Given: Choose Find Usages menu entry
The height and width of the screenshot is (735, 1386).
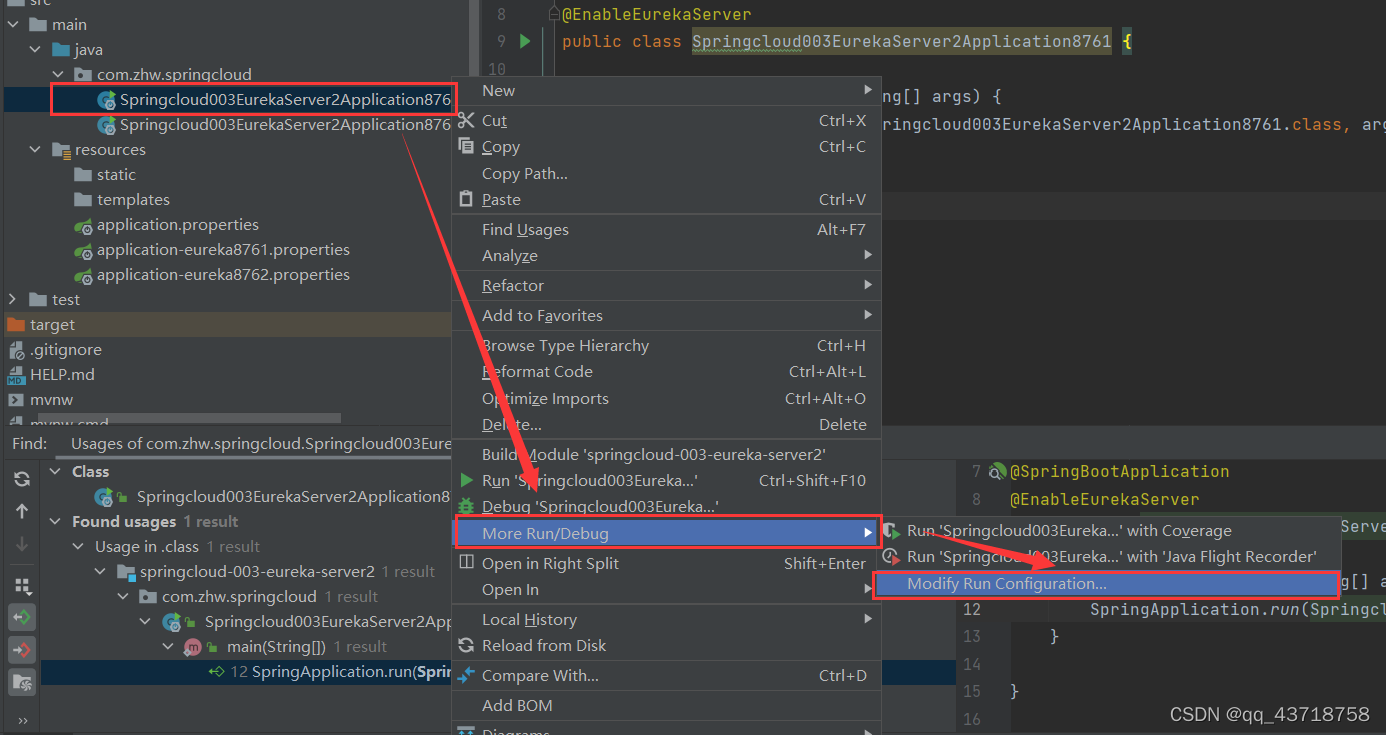Looking at the screenshot, I should click(666, 229).
